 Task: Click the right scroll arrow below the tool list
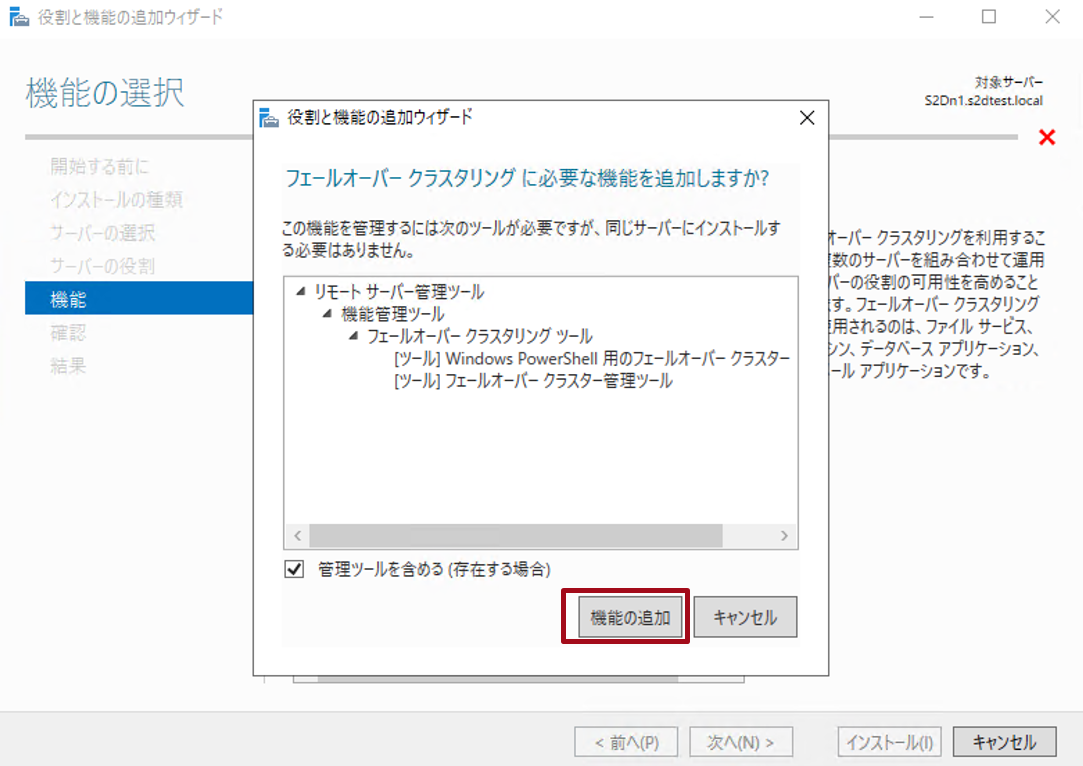coord(786,536)
